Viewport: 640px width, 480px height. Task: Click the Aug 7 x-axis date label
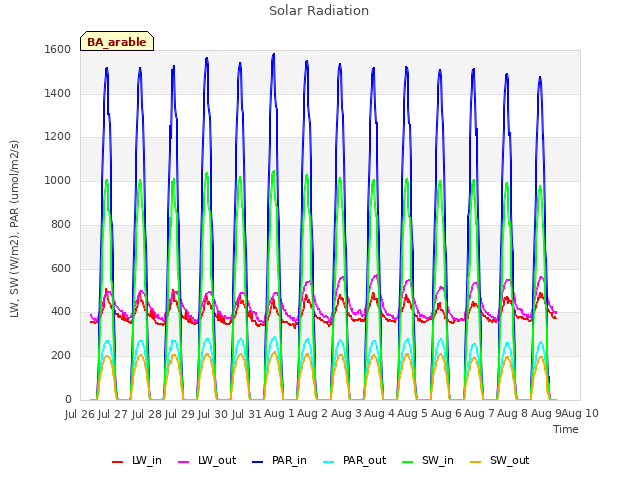tap(479, 413)
